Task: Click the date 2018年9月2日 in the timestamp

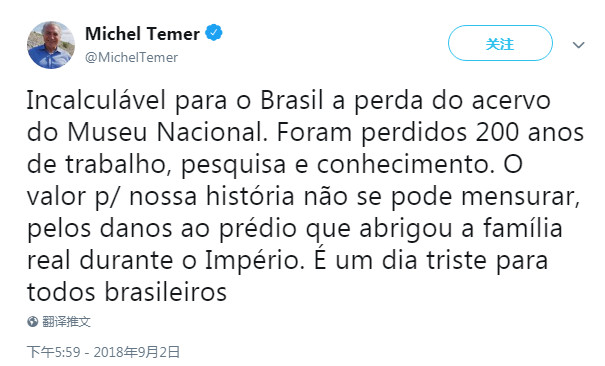Action: (x=137, y=352)
